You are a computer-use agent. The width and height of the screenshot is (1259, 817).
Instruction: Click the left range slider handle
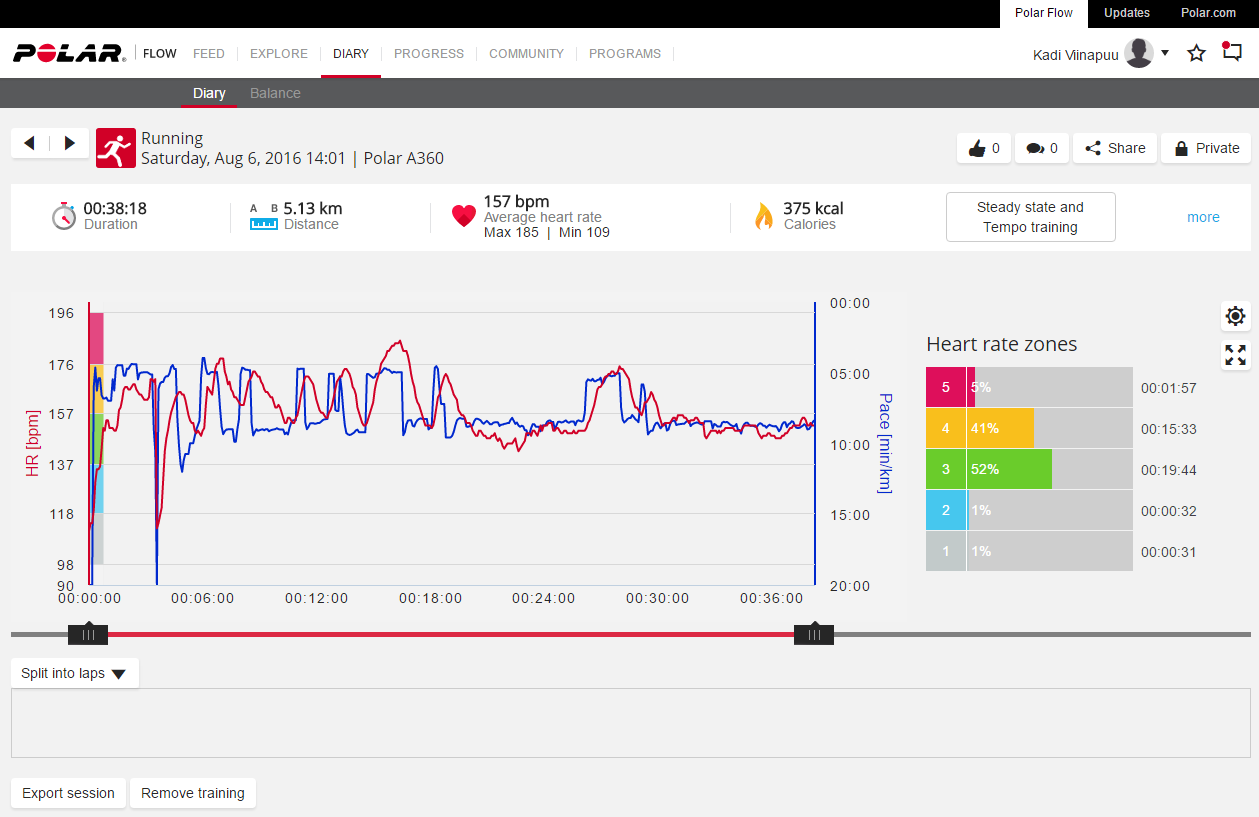pyautogui.click(x=88, y=634)
